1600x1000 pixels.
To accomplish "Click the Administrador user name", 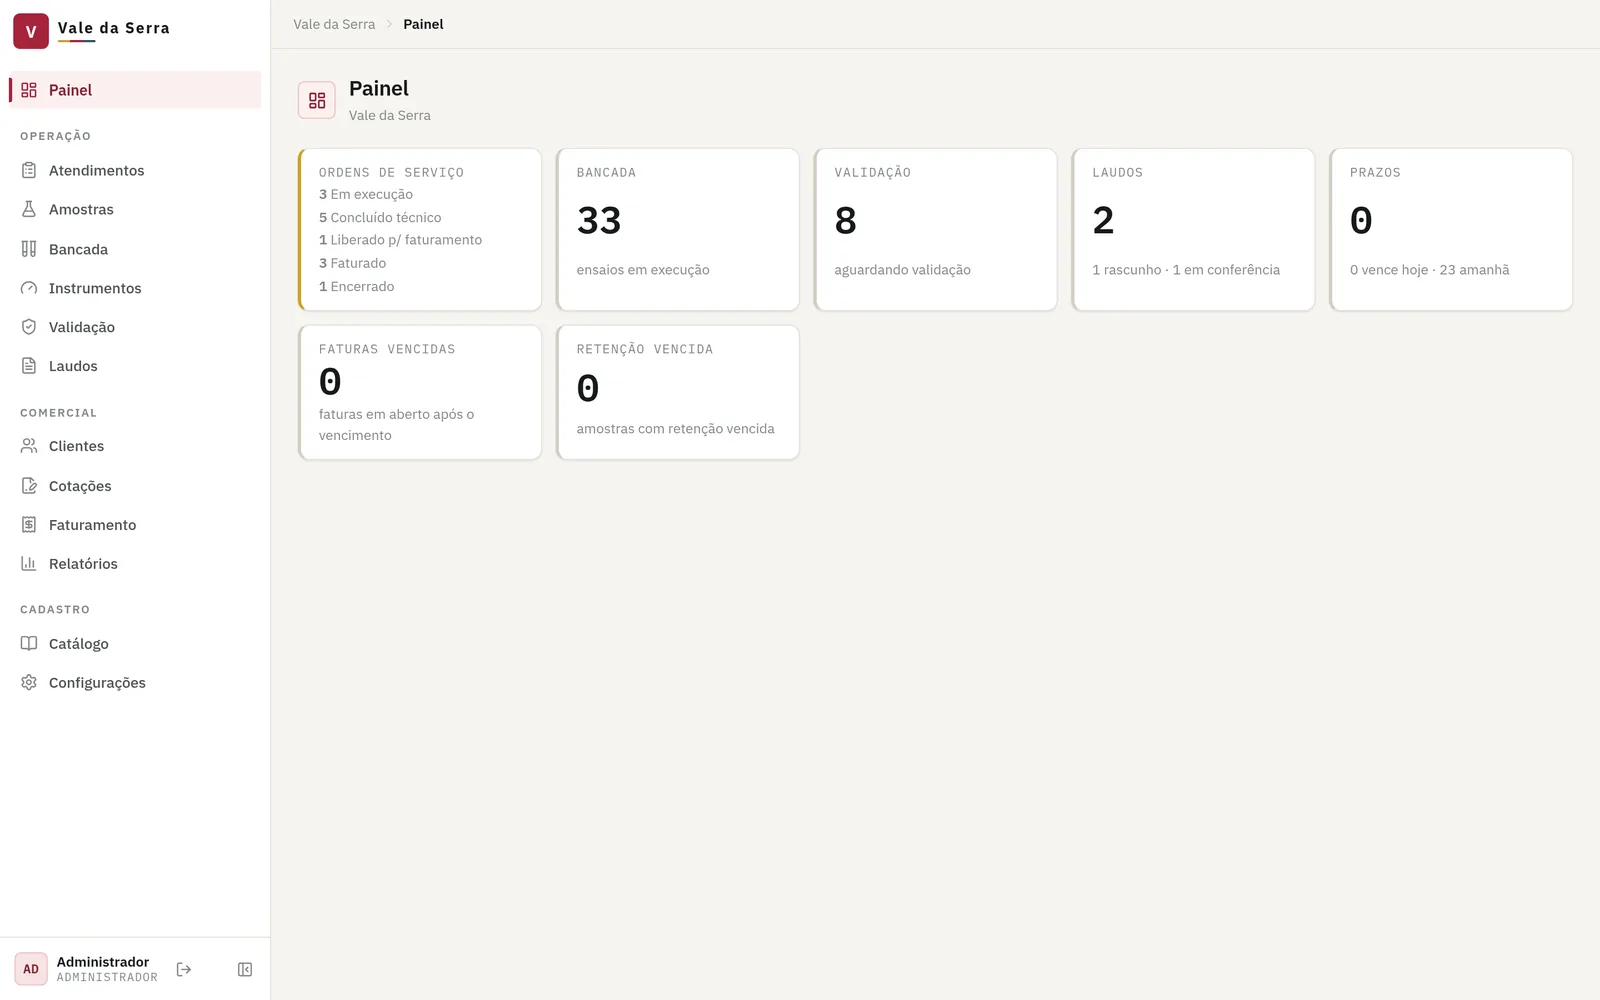I will (103, 962).
